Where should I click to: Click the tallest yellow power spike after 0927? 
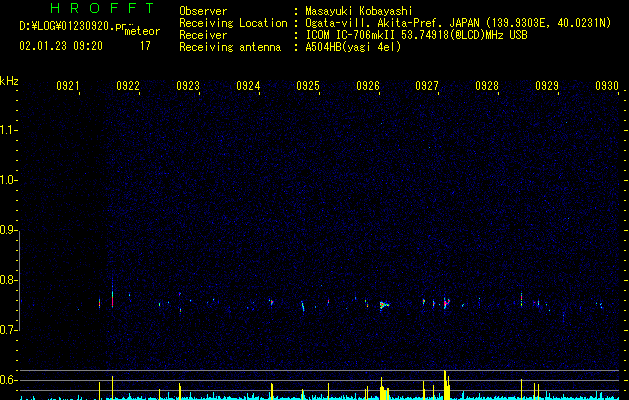coord(445,385)
